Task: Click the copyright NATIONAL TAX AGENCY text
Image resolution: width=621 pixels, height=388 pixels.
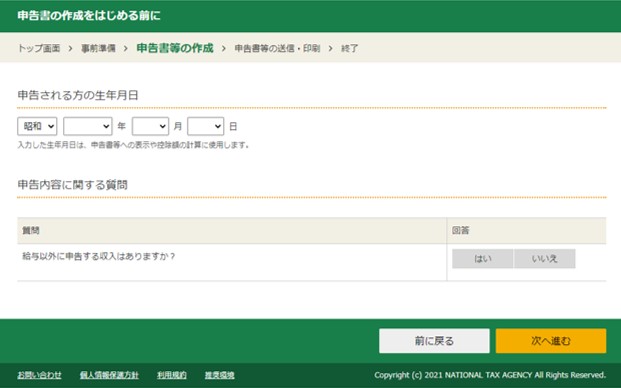Action: [490, 375]
